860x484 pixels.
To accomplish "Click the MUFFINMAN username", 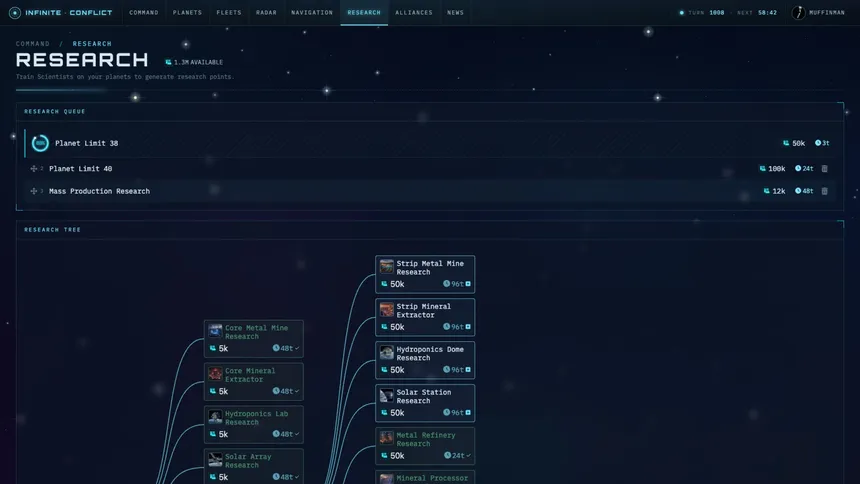I will coord(827,13).
